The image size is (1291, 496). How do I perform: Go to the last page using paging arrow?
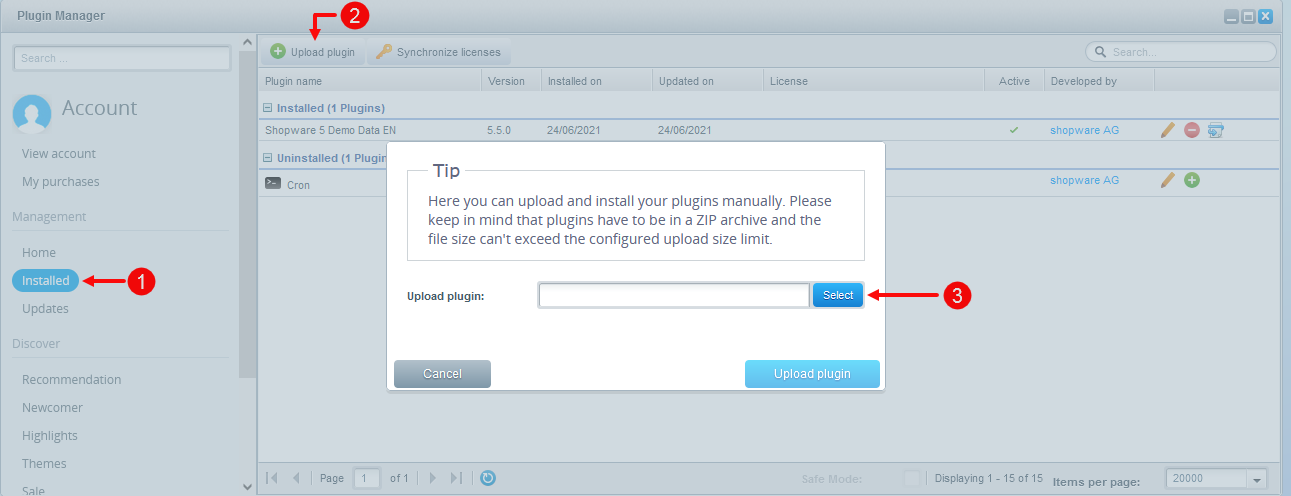coord(456,478)
